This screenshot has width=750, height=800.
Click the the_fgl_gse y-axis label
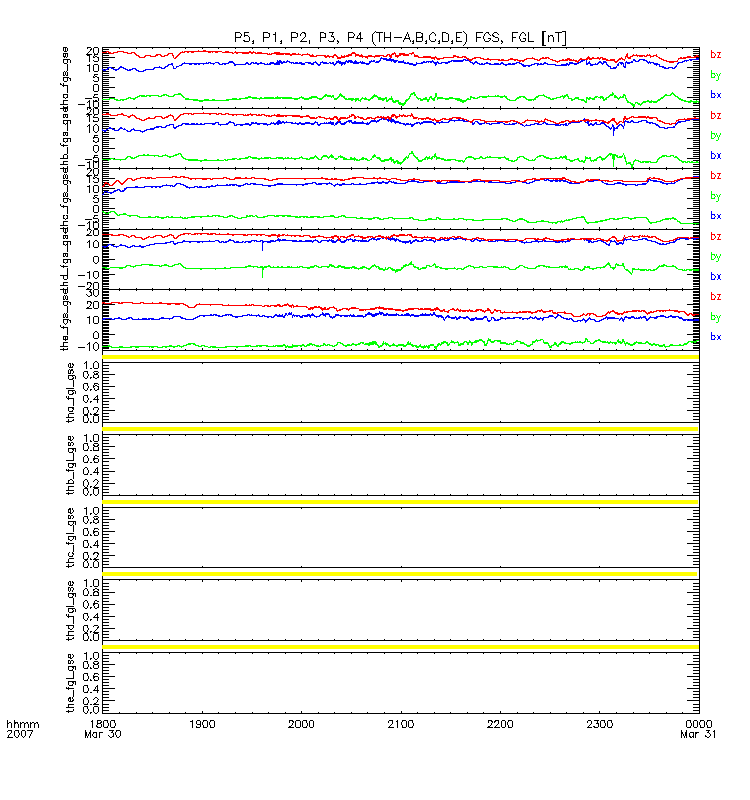(70, 683)
